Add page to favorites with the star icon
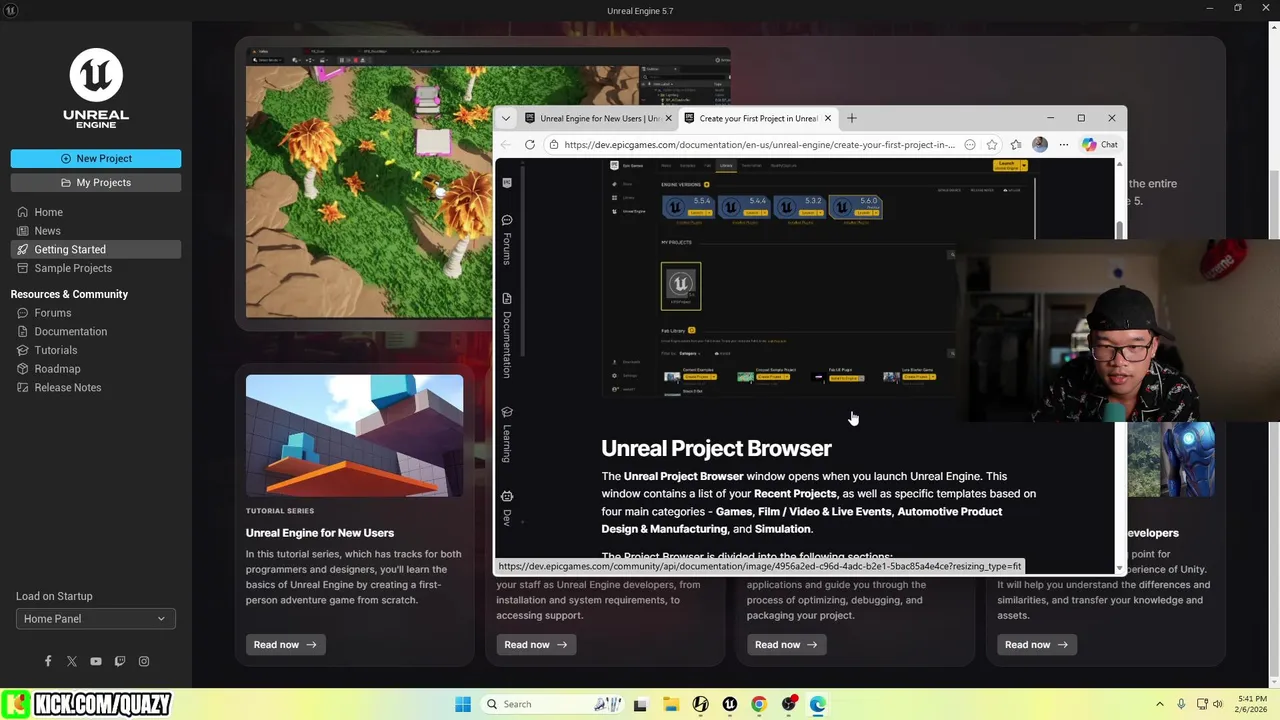The height and width of the screenshot is (720, 1280). coord(992,145)
